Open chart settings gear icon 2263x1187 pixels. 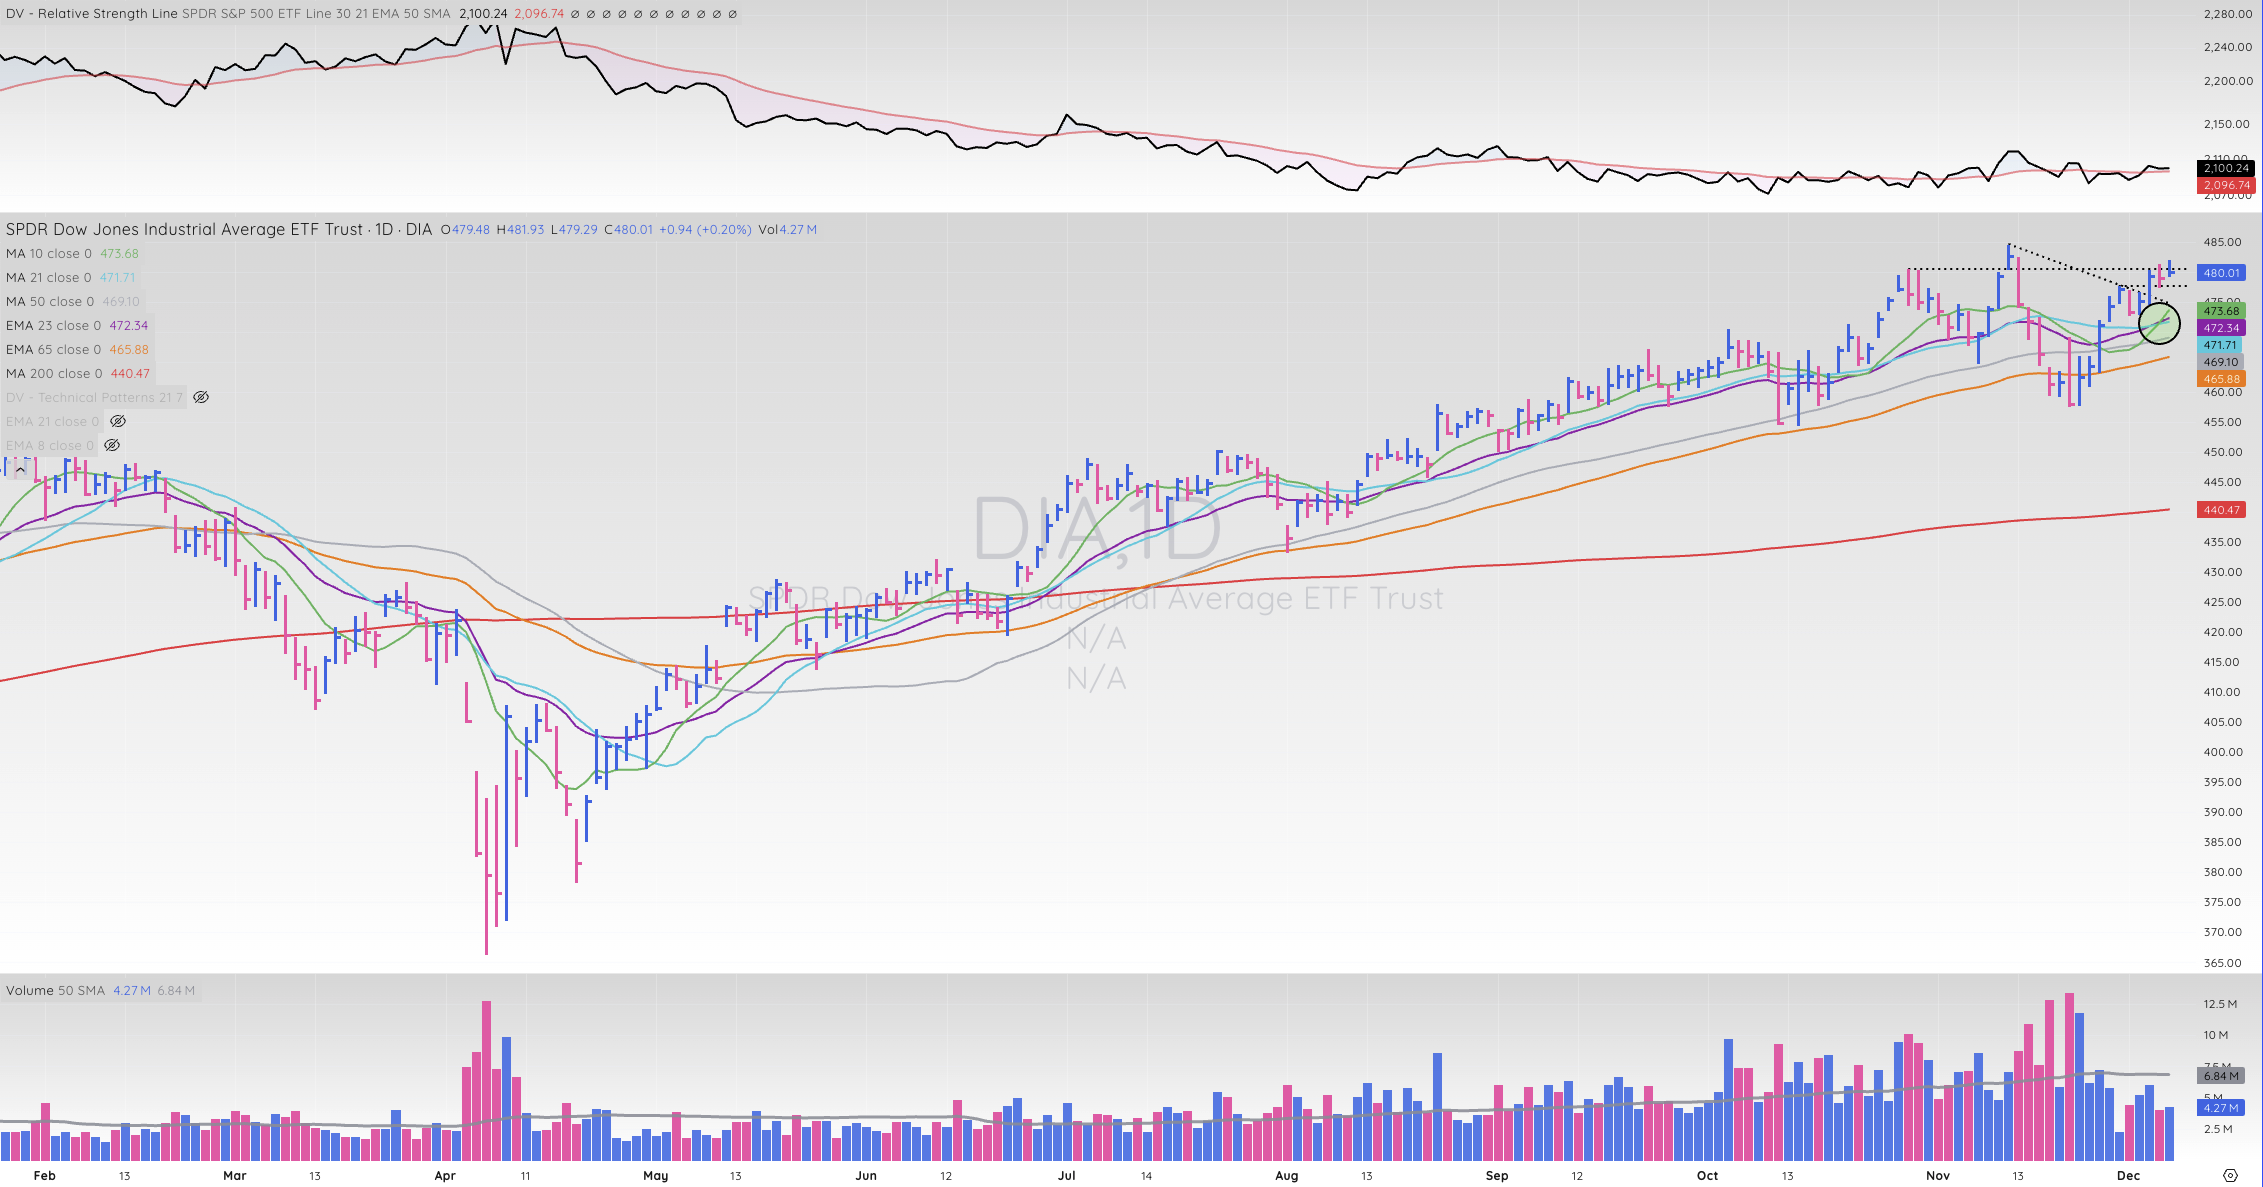pyautogui.click(x=2230, y=1175)
